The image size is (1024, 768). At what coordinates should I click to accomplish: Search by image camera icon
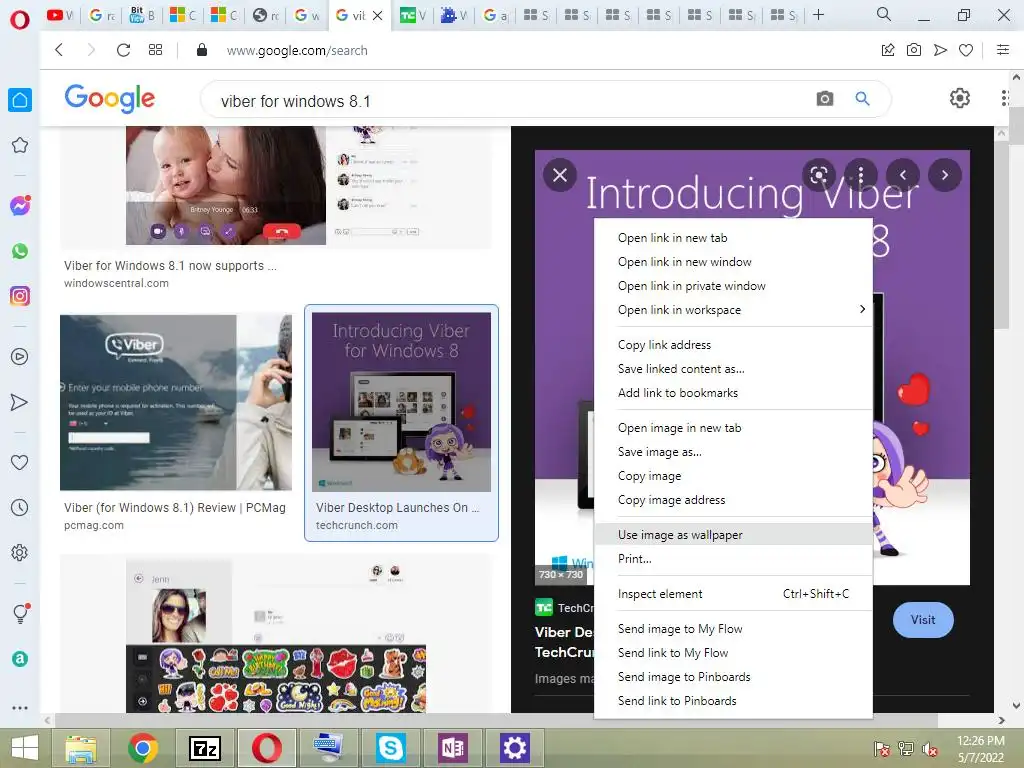click(x=825, y=99)
